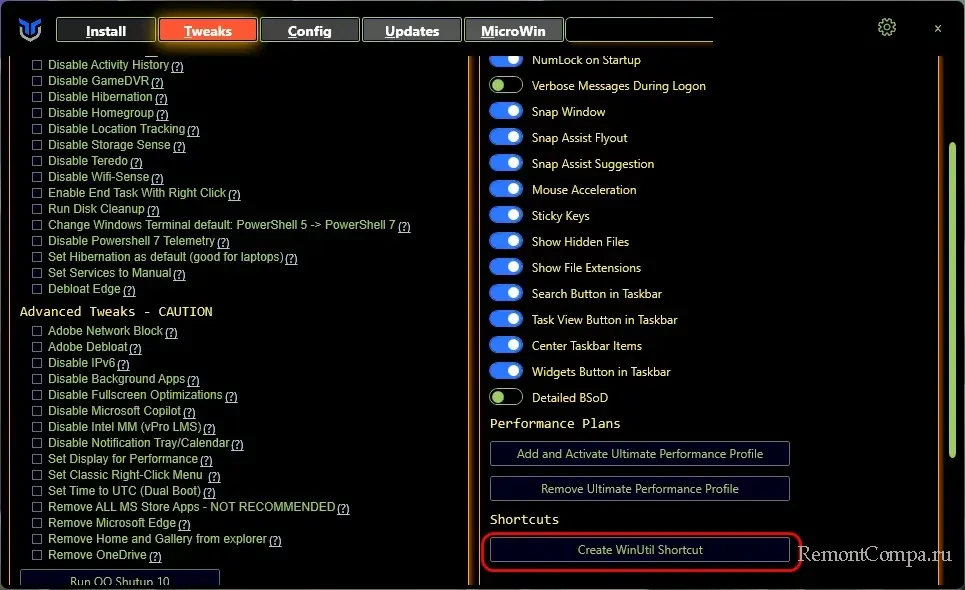This screenshot has width=965, height=590.
Task: Toggle the Detailed BSoD switch
Action: click(x=506, y=397)
